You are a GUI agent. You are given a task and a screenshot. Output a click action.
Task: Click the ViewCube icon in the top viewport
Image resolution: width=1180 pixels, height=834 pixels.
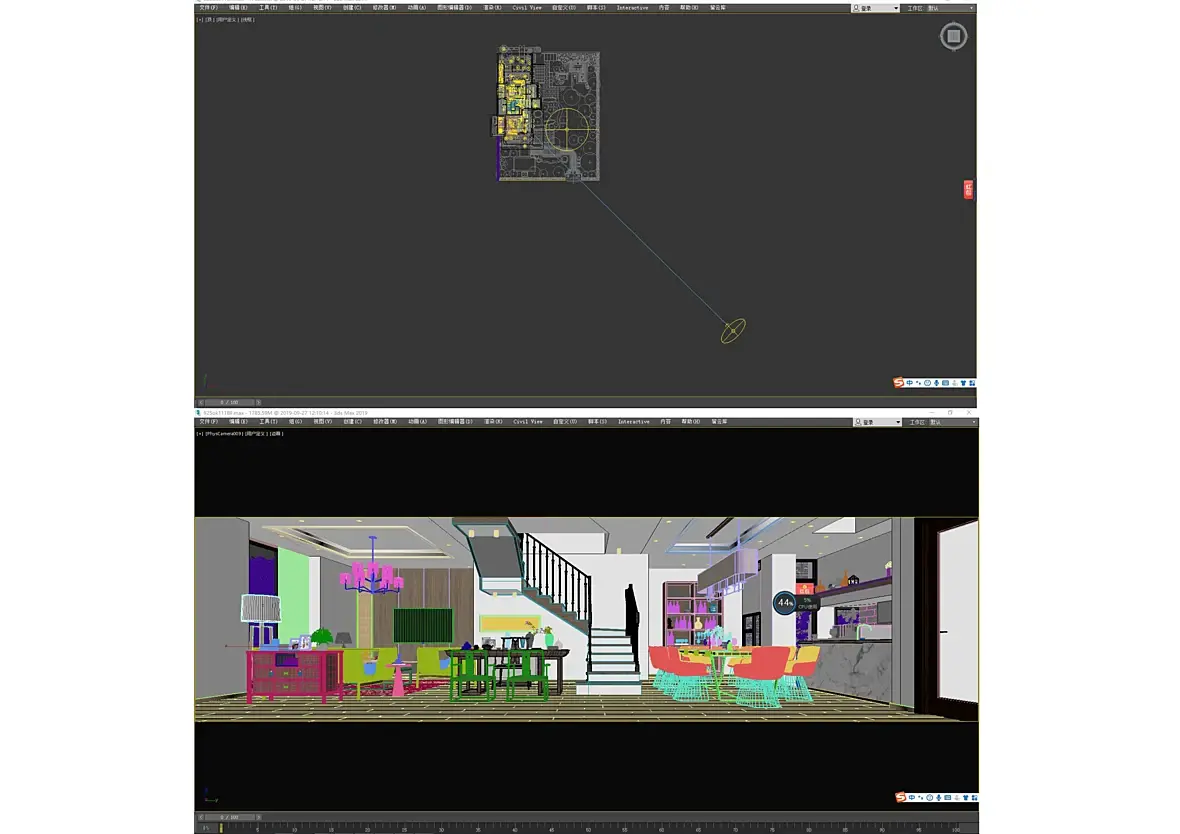tap(953, 36)
